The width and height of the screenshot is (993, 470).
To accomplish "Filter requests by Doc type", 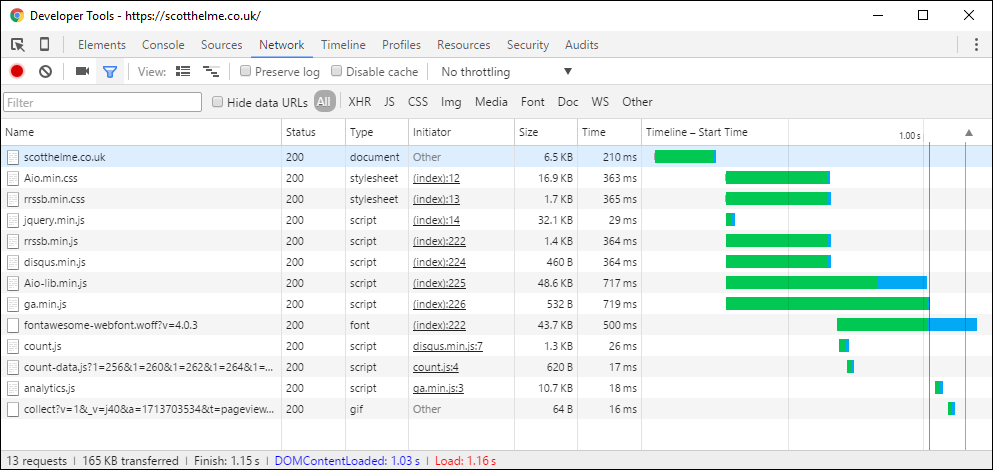I will pos(568,102).
